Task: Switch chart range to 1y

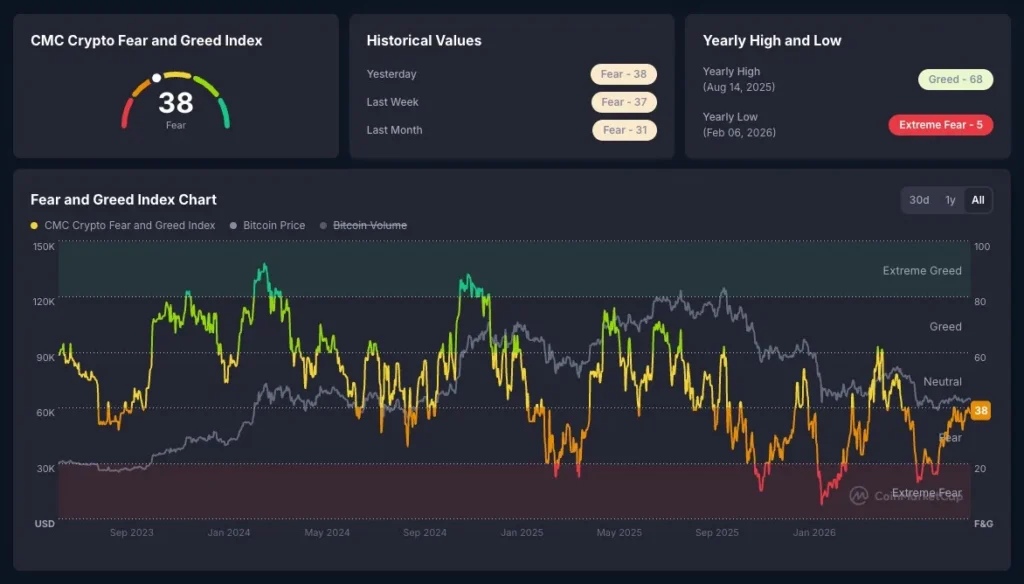Action: (950, 200)
